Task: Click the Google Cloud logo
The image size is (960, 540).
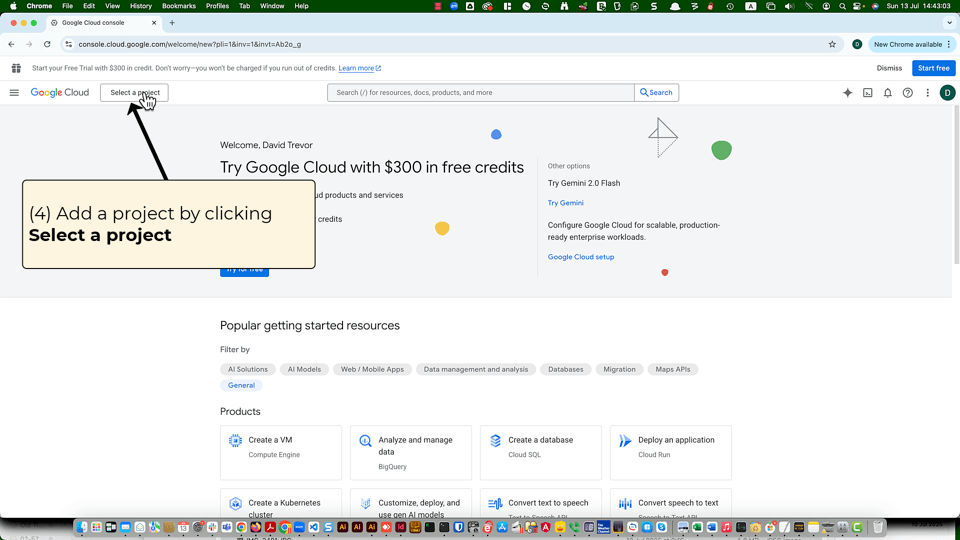Action: click(x=60, y=92)
